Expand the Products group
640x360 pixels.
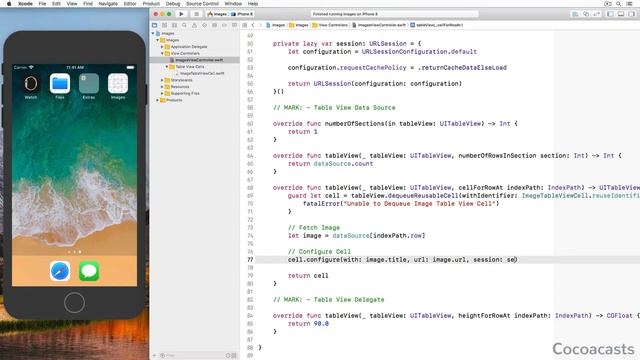158,100
